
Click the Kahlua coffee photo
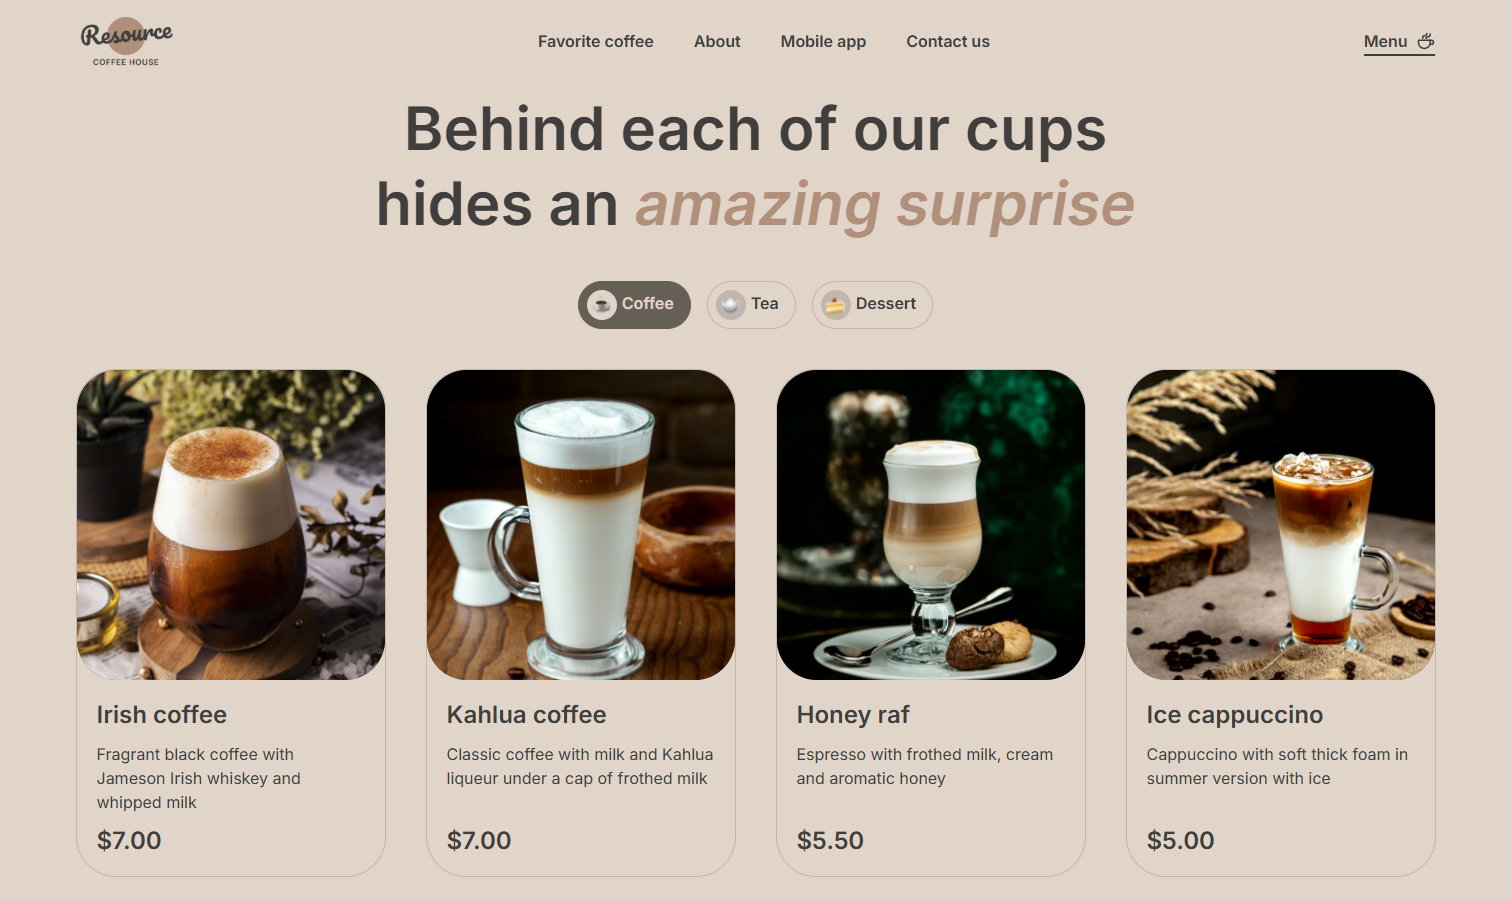(x=581, y=525)
